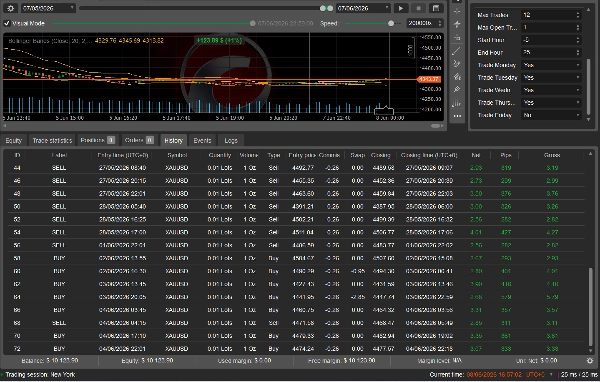Click the date range timeline slider handle
The width and height of the screenshot is (600, 382).
coord(326,8)
